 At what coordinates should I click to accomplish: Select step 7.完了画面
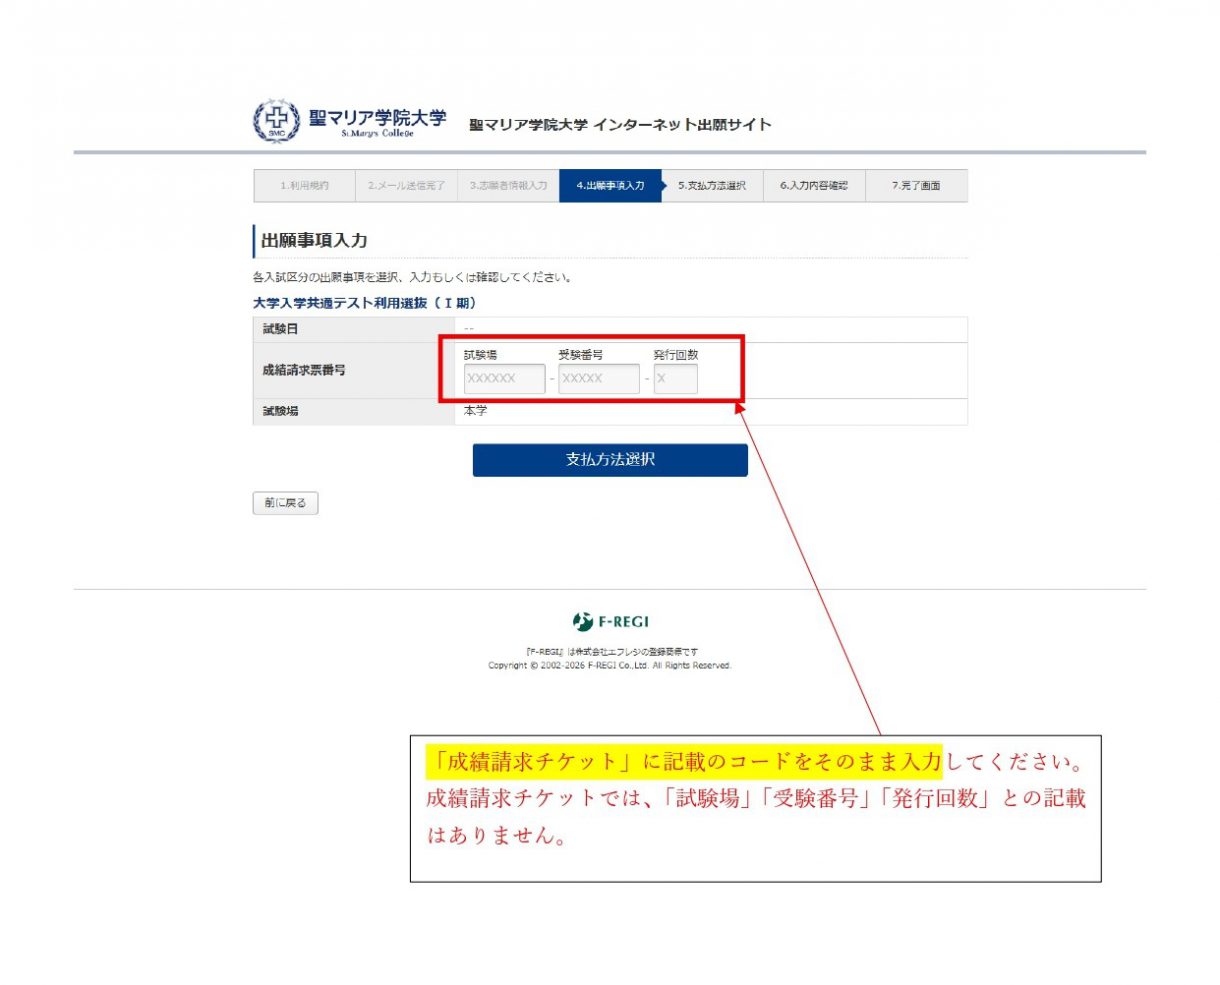pyautogui.click(x=916, y=186)
